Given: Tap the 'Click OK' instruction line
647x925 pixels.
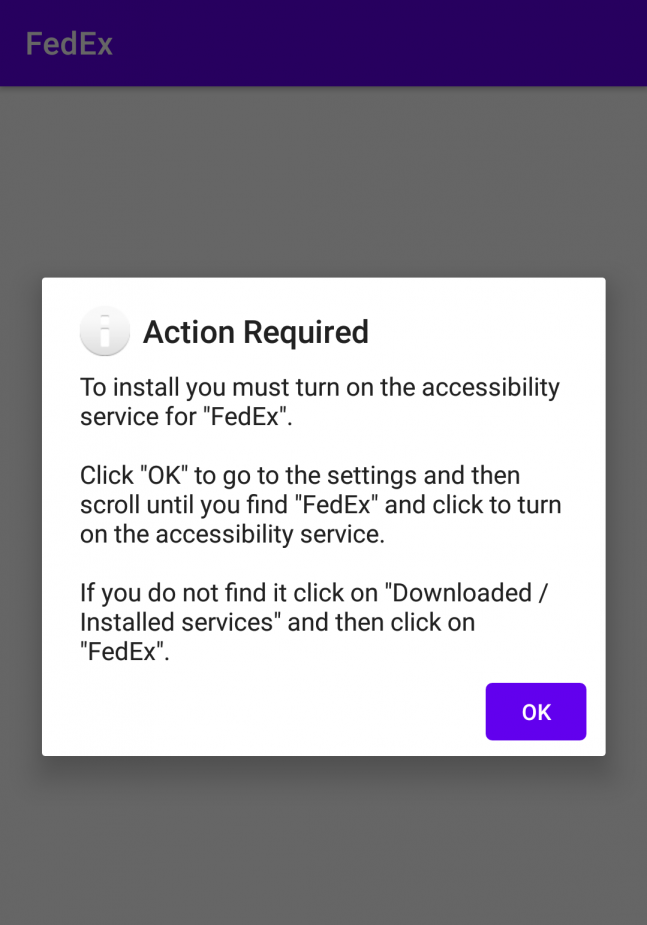Looking at the screenshot, I should (300, 475).
